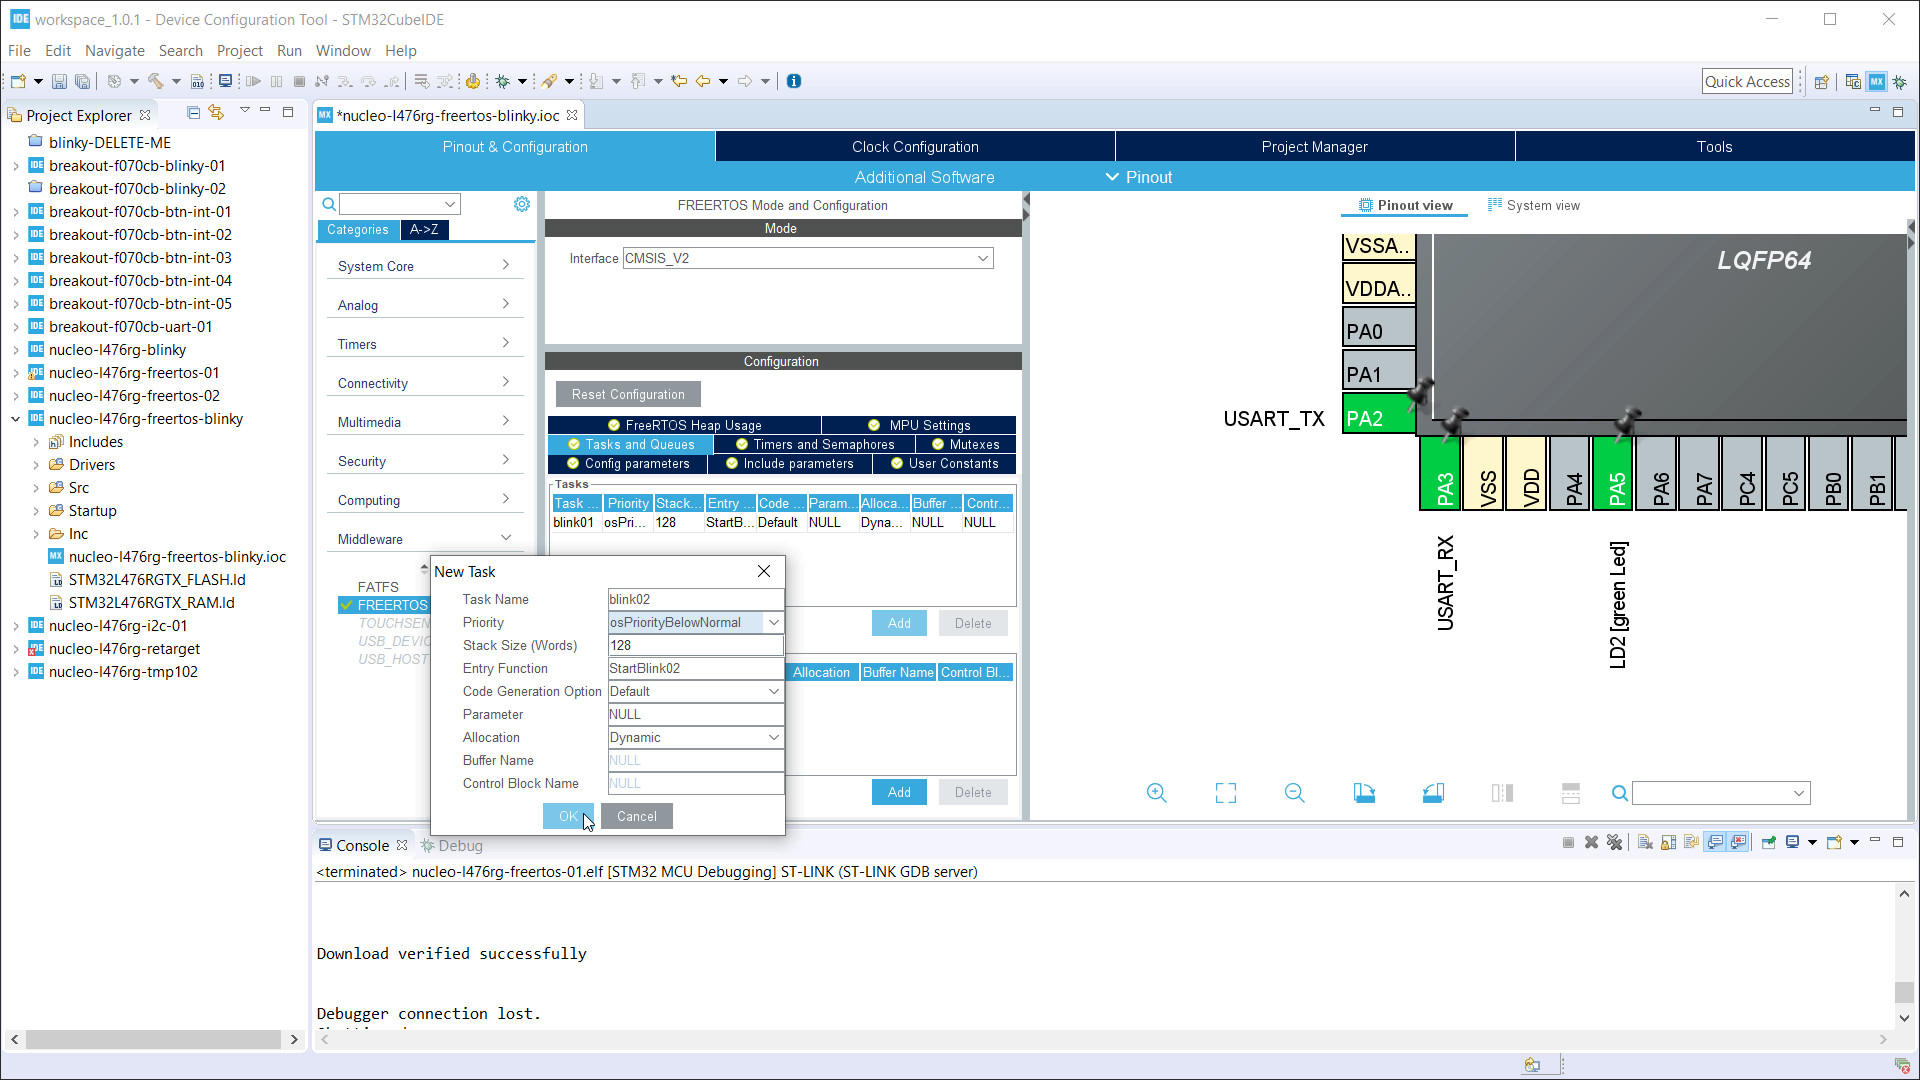Pin the Console view
This screenshot has width=1920, height=1080.
tap(1768, 842)
